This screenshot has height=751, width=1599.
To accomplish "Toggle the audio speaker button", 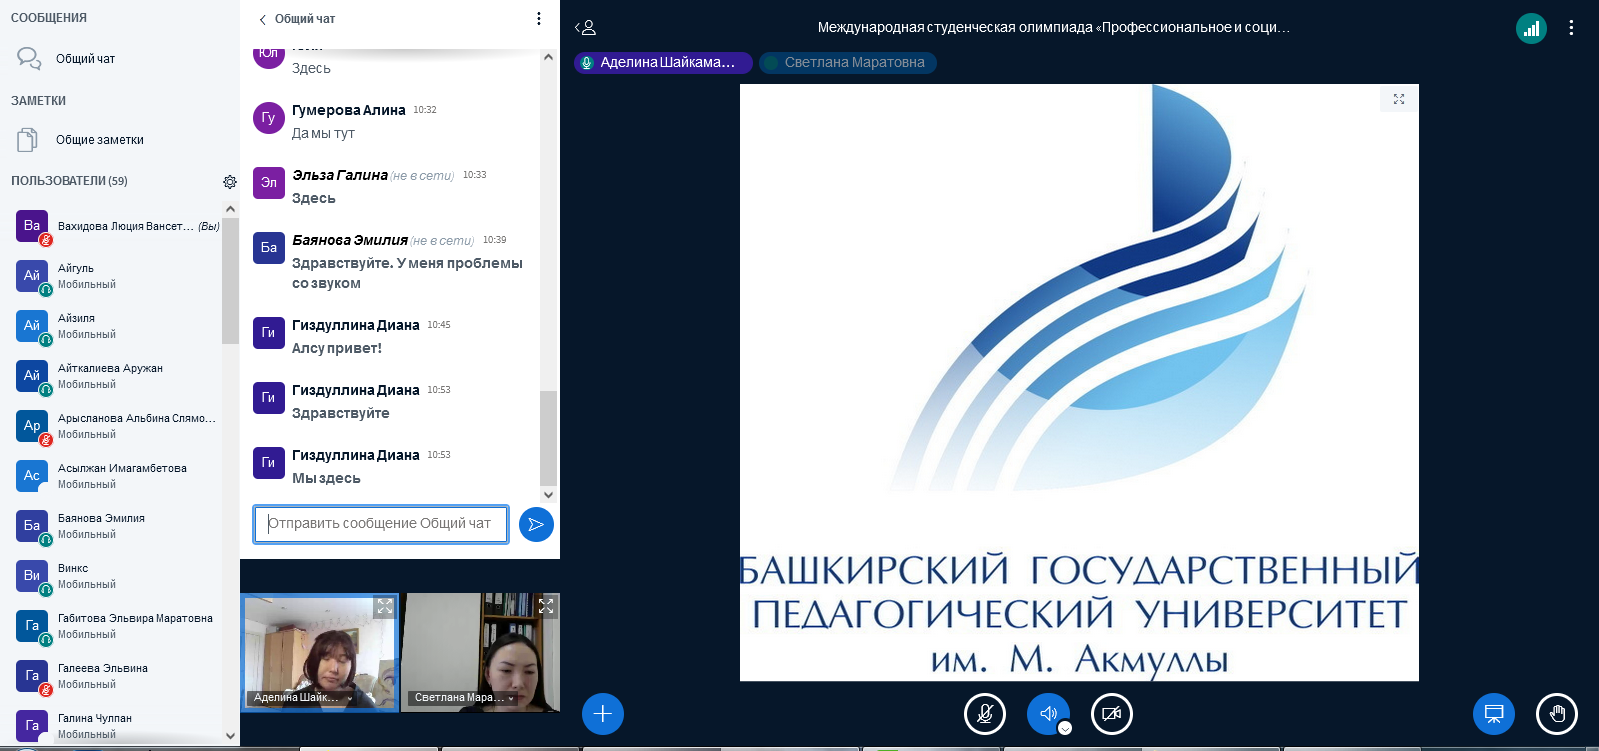I will point(1047,714).
